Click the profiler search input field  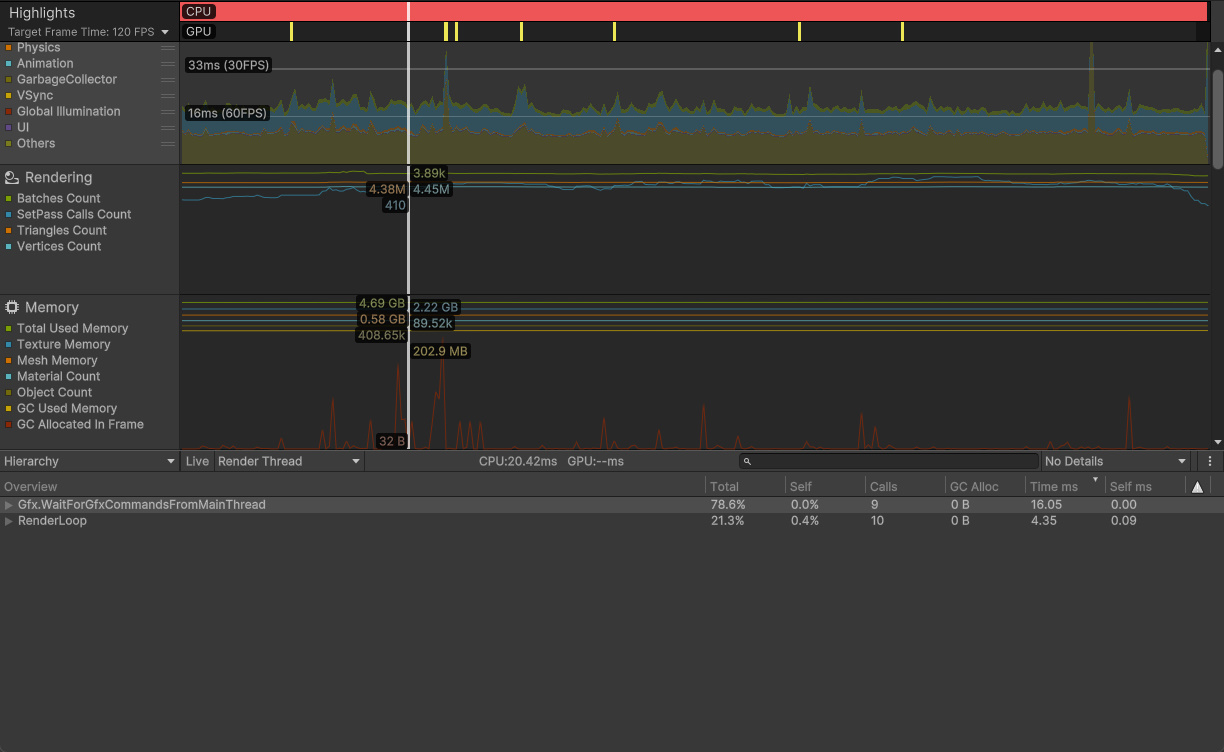click(x=889, y=461)
